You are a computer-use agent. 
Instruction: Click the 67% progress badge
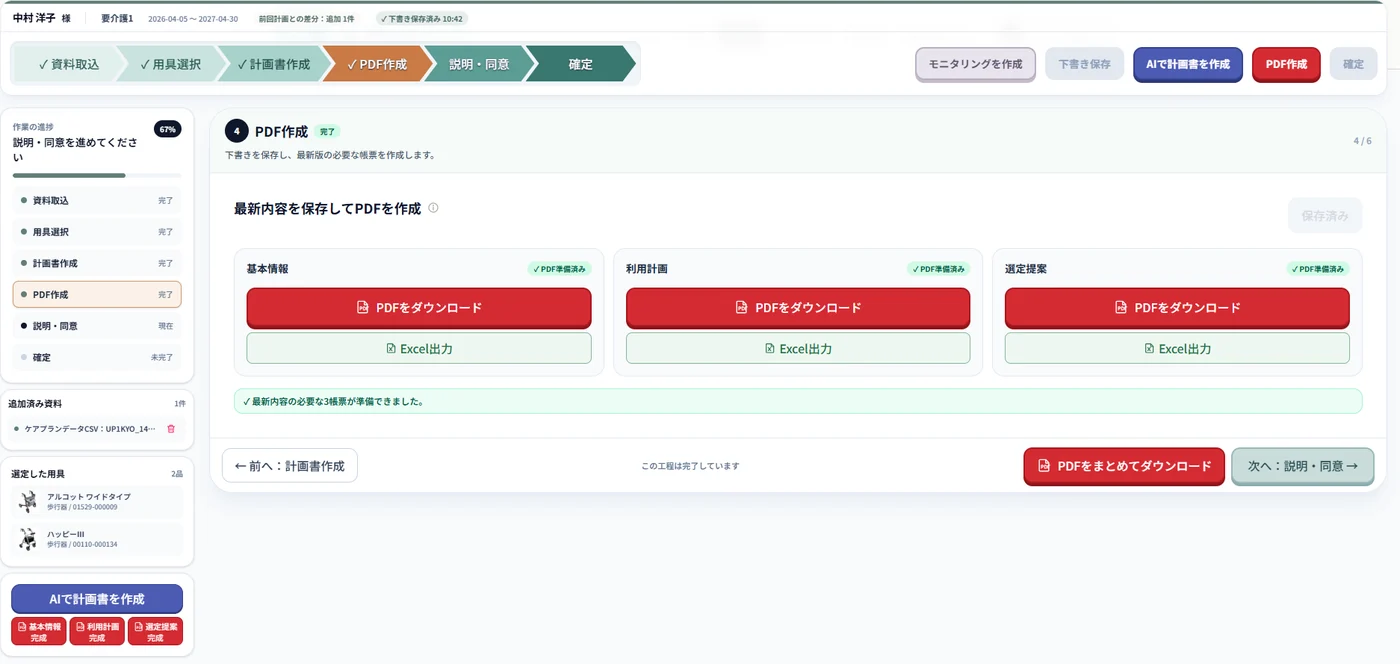(167, 129)
